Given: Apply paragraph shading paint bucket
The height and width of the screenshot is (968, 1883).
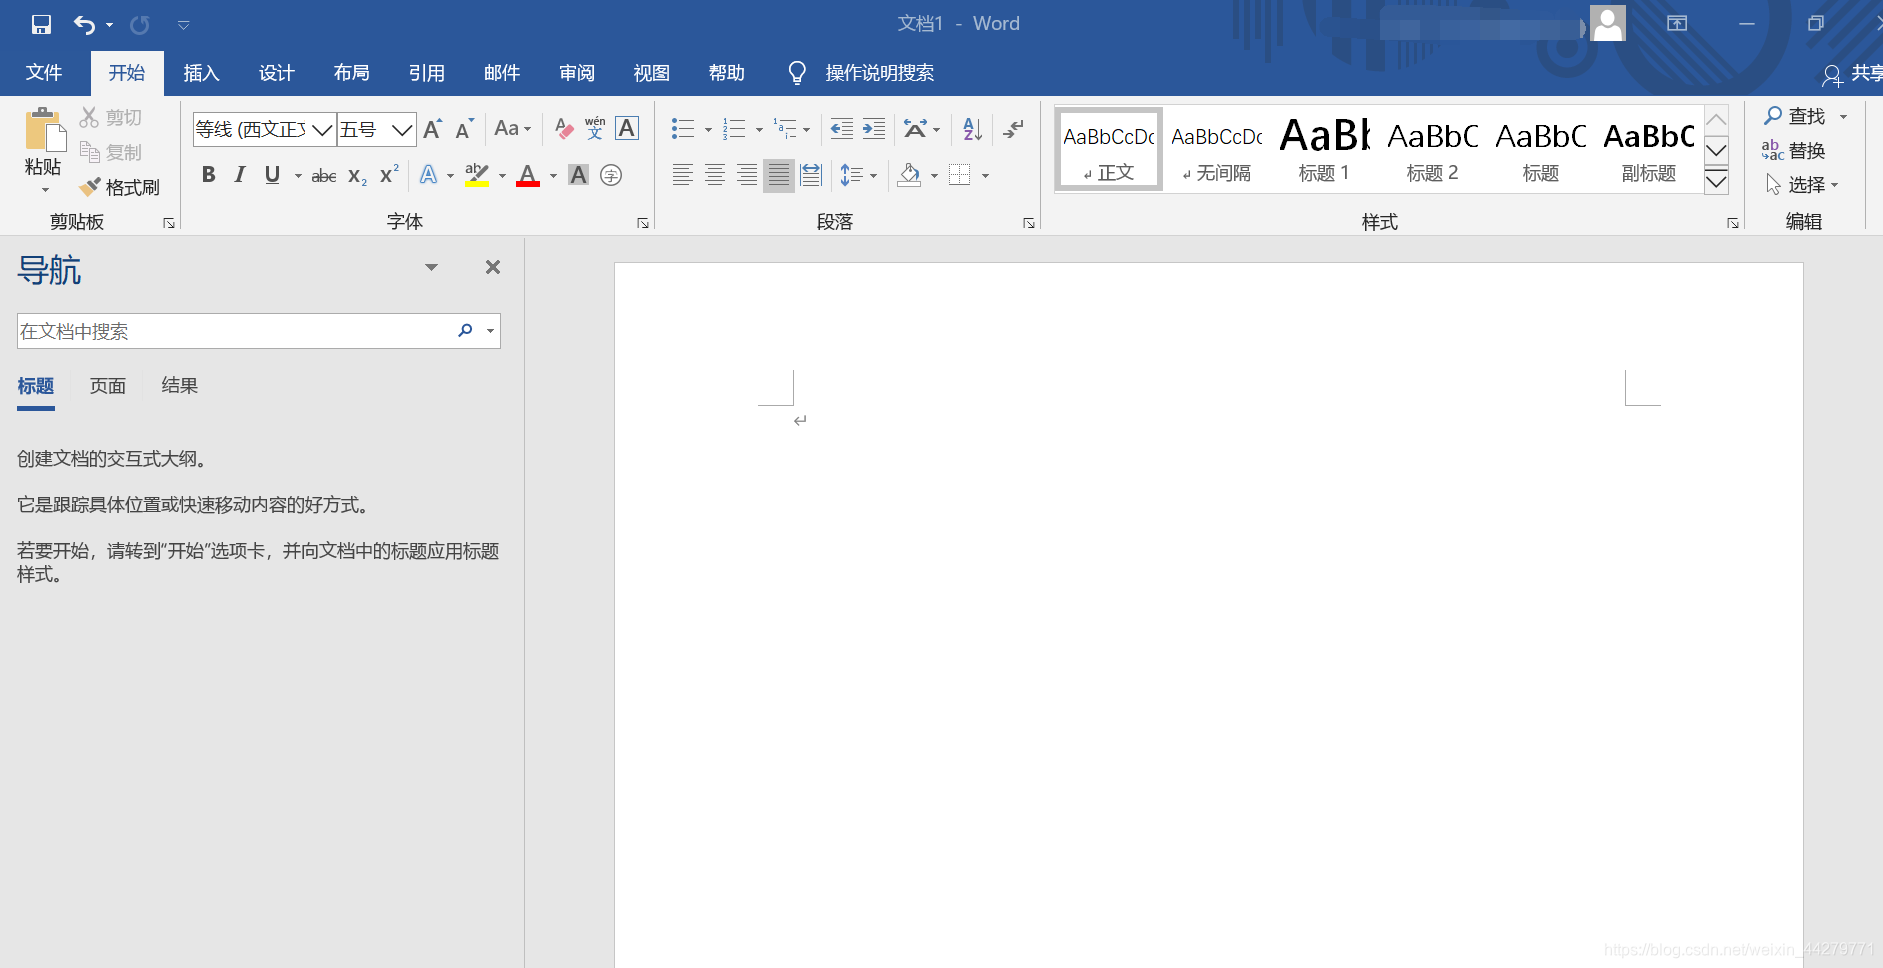Looking at the screenshot, I should click(x=909, y=176).
